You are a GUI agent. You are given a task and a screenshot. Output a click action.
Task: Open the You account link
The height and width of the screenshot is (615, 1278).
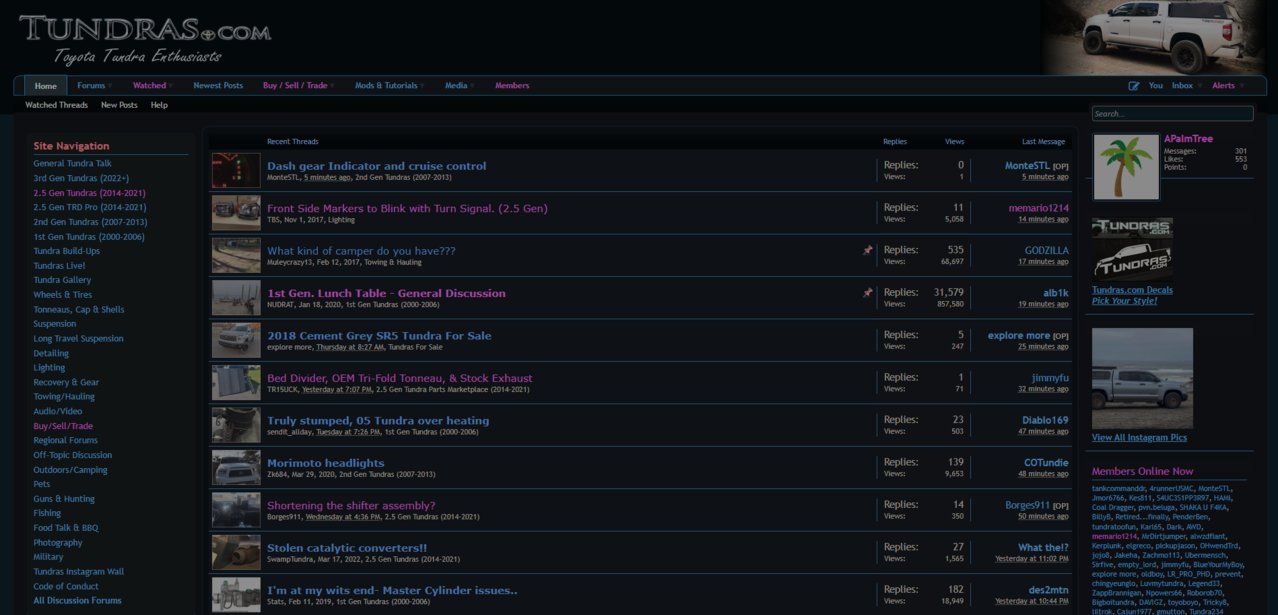pyautogui.click(x=1155, y=86)
